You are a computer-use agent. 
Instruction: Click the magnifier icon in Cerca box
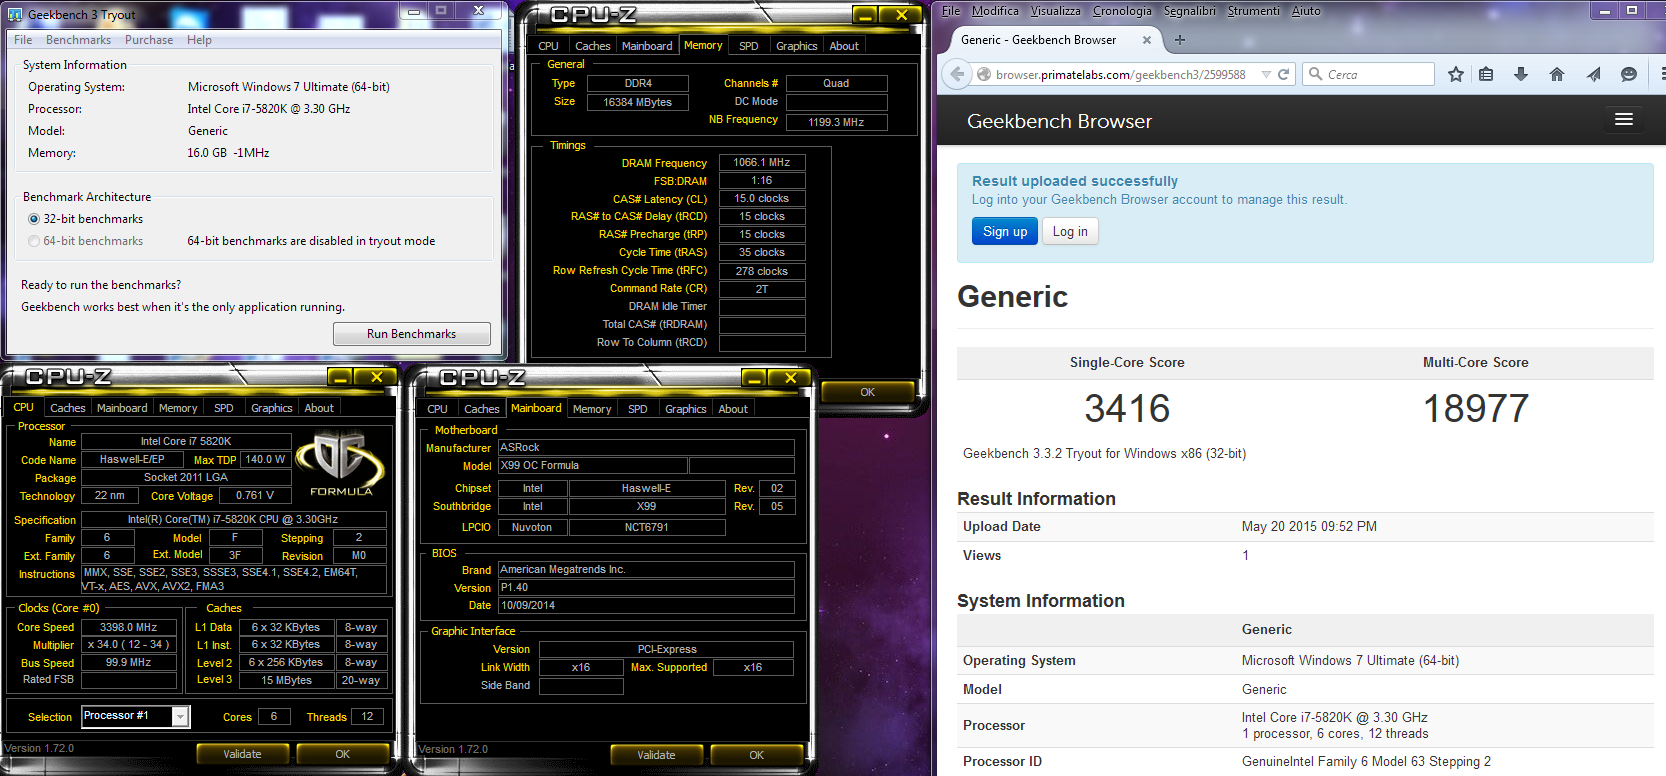[1315, 74]
